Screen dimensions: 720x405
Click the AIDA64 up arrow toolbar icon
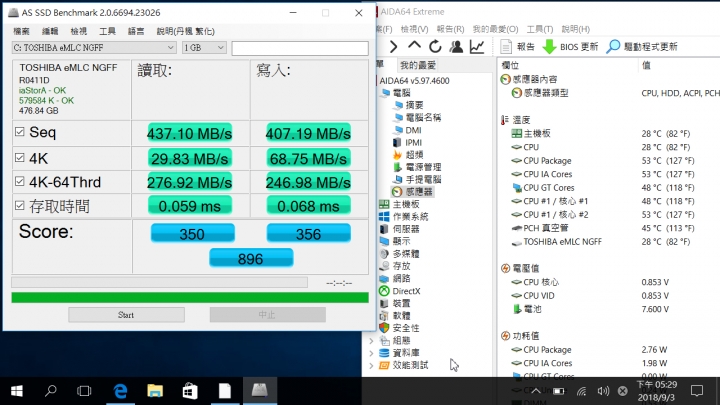(414, 46)
